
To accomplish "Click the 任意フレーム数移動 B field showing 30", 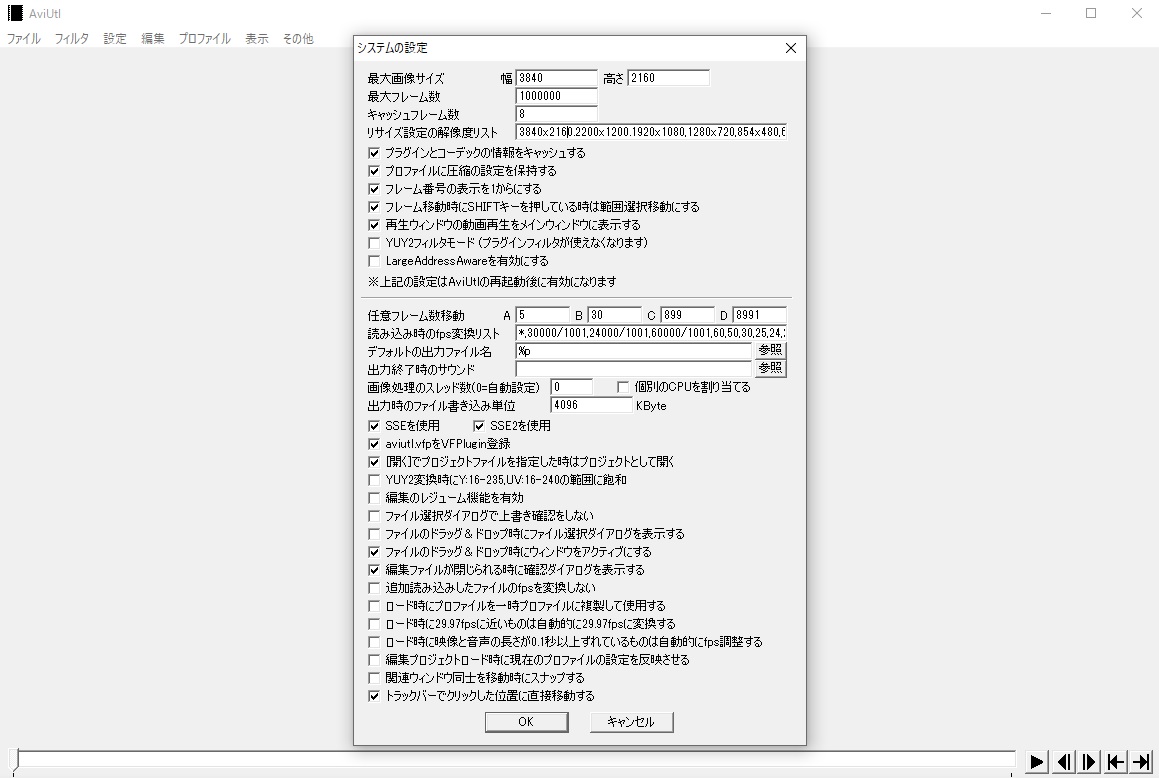I will tap(614, 315).
